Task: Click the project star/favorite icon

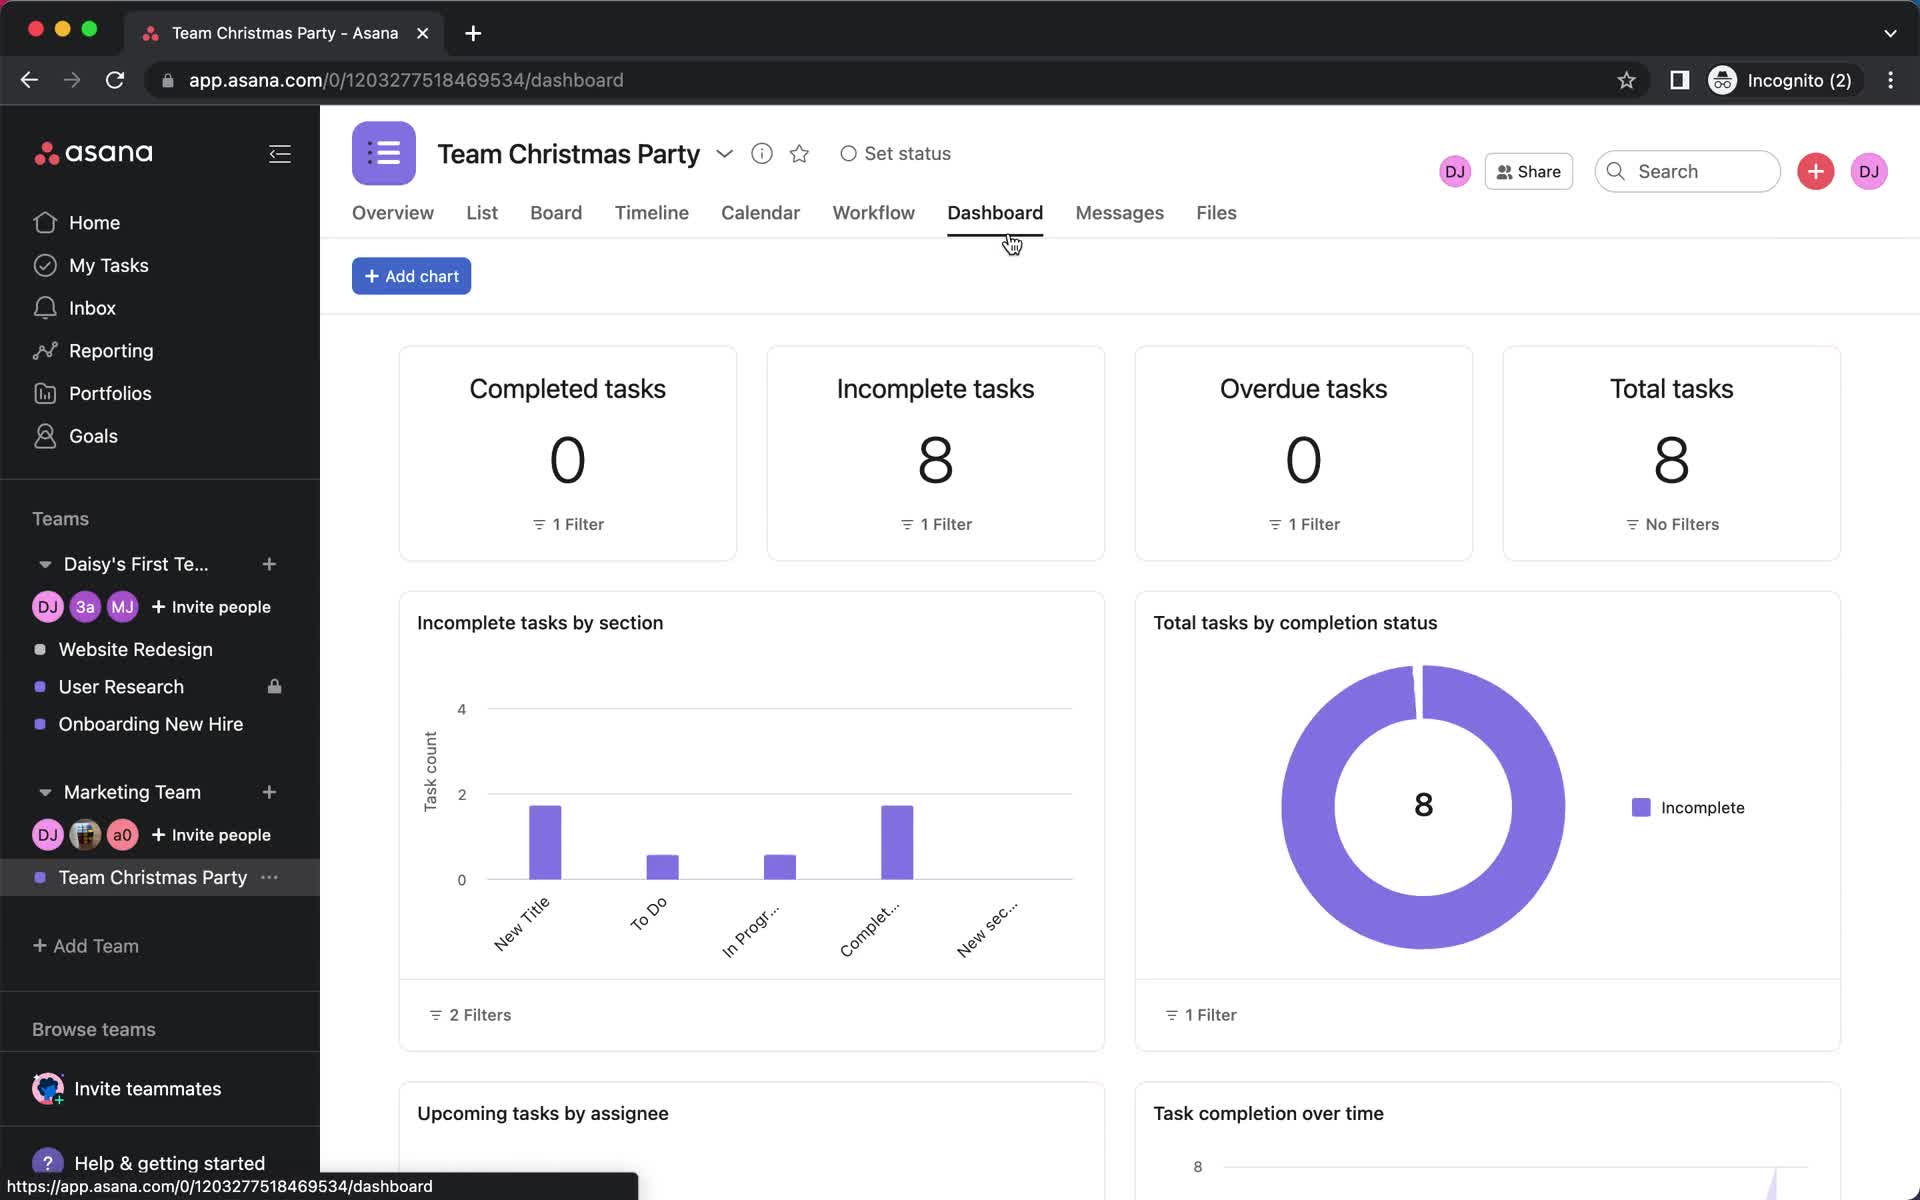Action: click(798, 153)
